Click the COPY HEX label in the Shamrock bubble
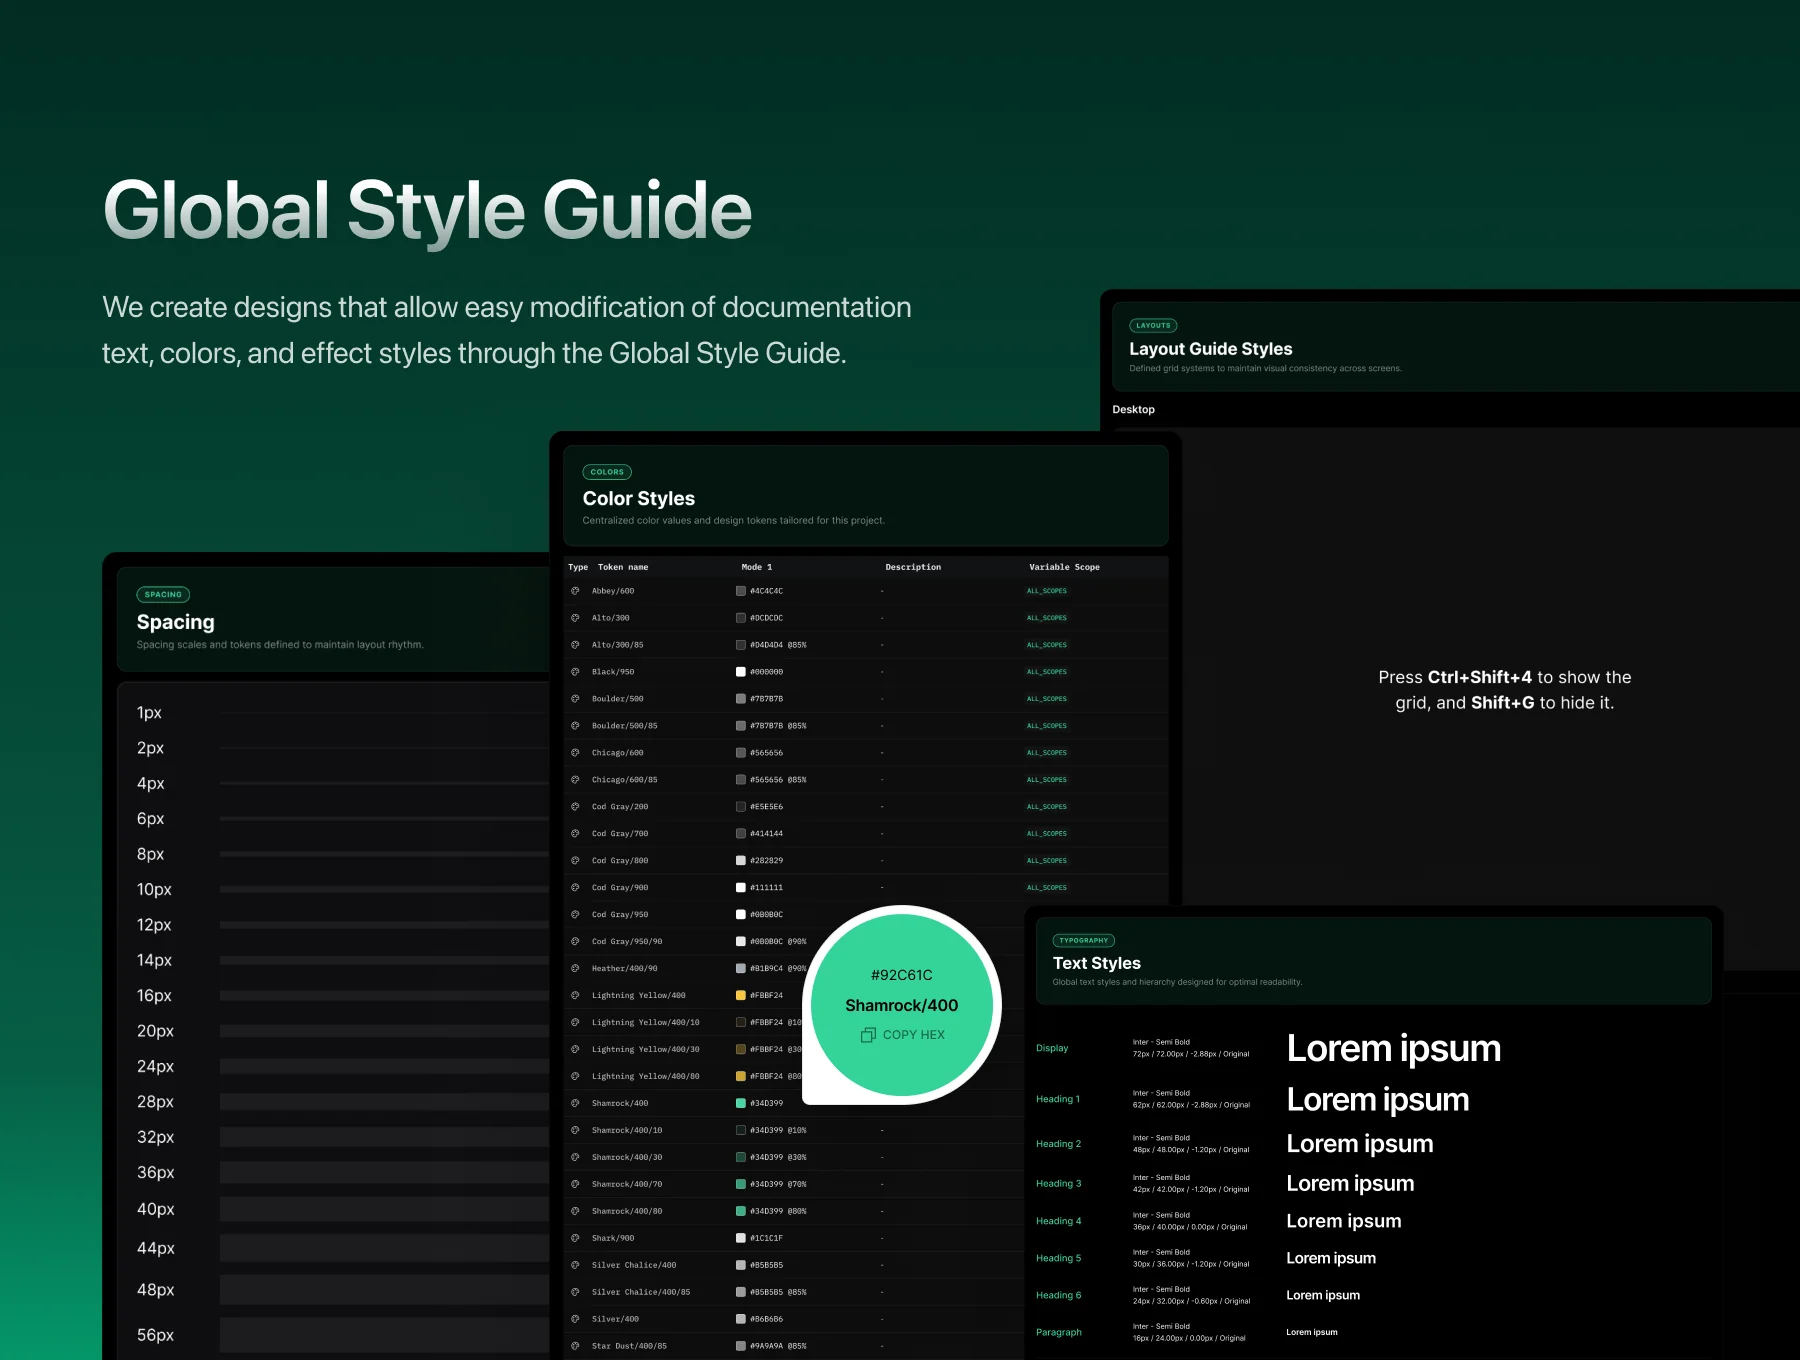 [913, 1035]
